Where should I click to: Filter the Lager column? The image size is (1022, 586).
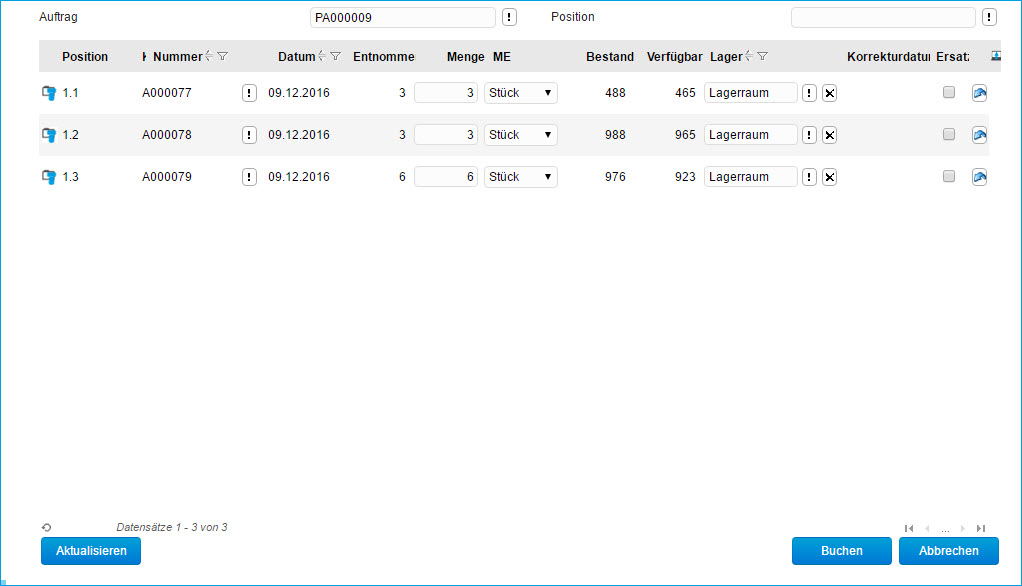[x=762, y=56]
